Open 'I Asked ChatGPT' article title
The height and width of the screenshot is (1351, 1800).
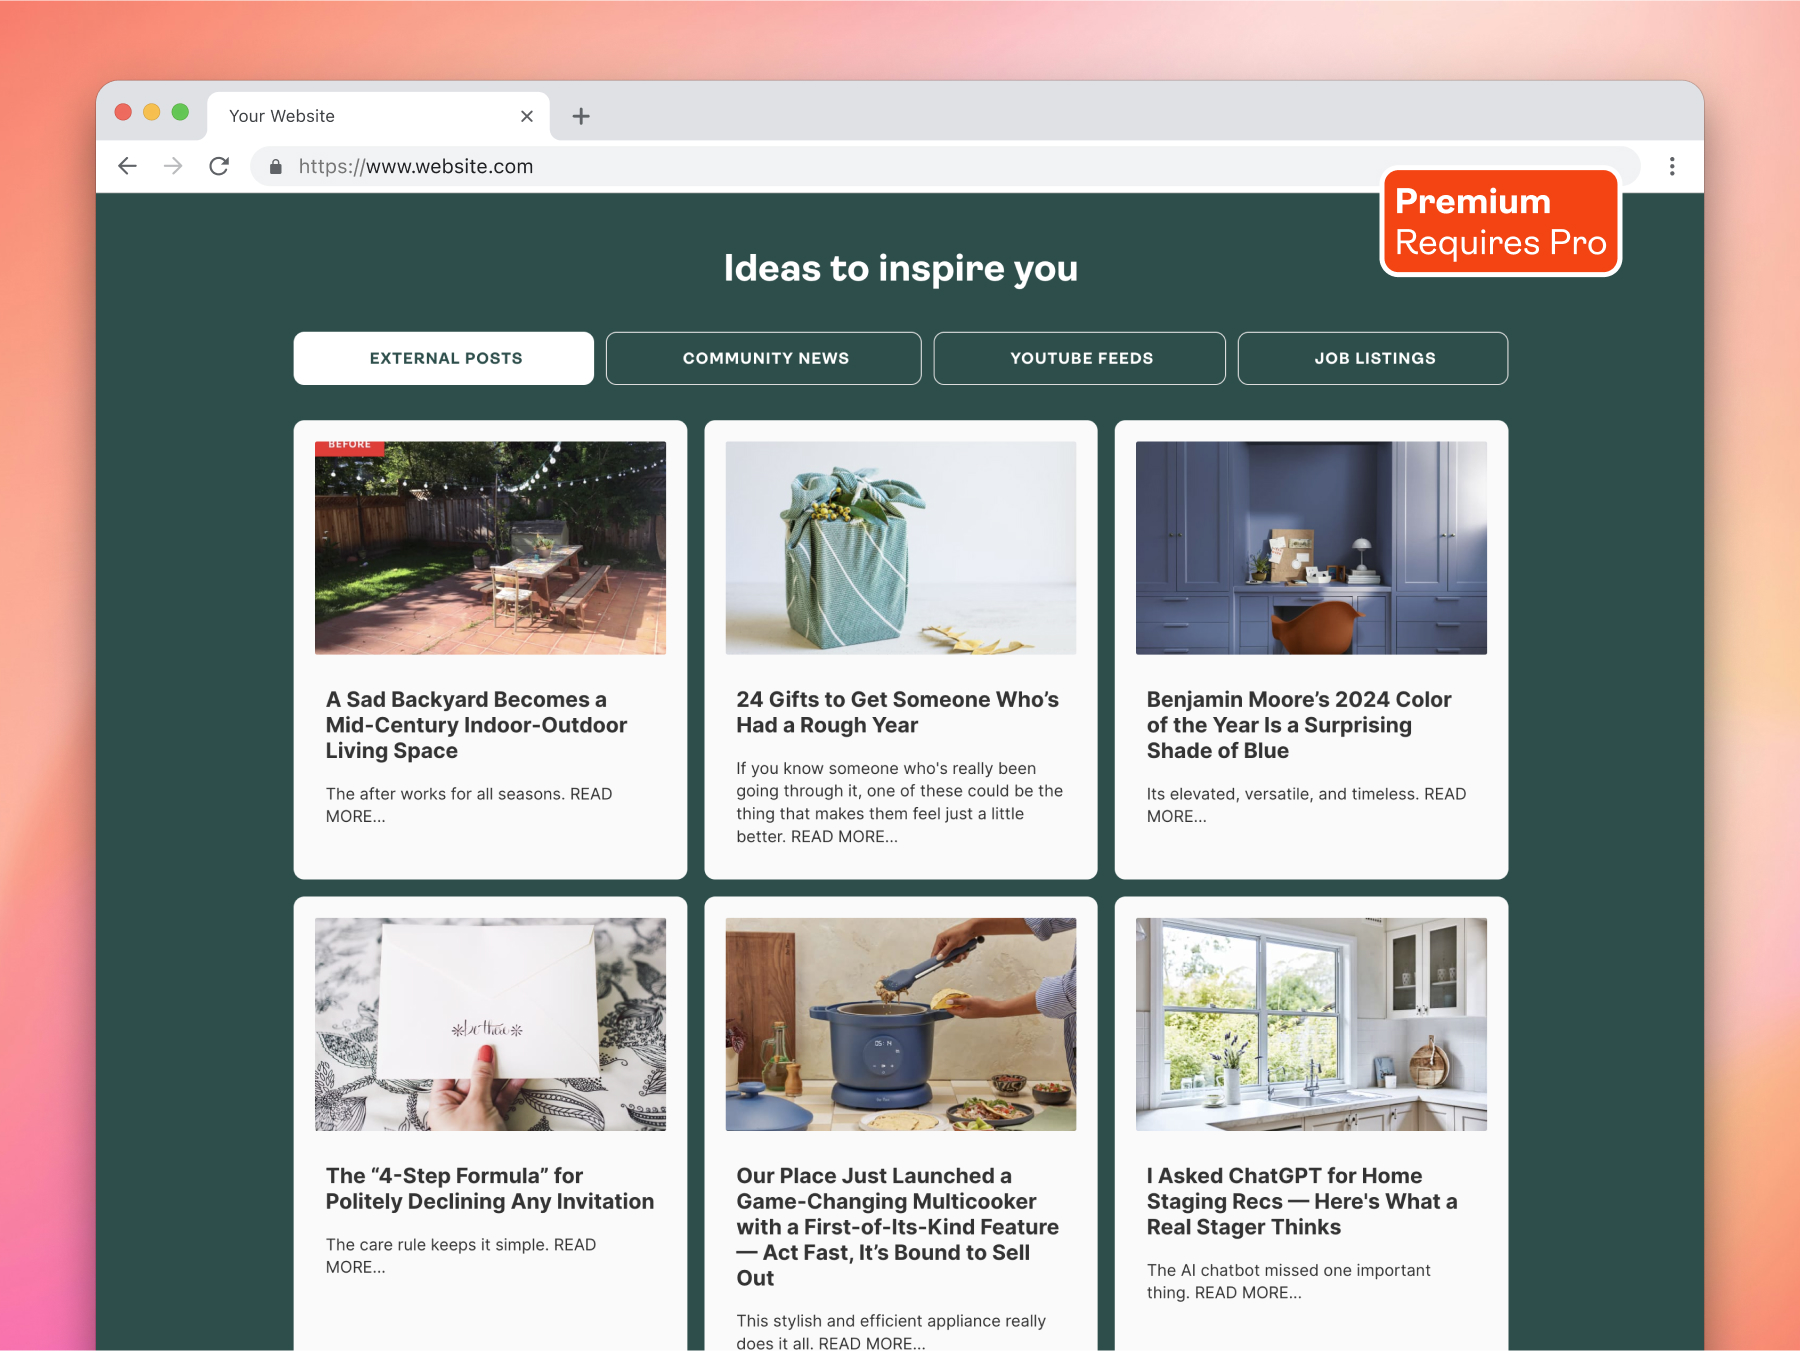click(x=1302, y=1201)
